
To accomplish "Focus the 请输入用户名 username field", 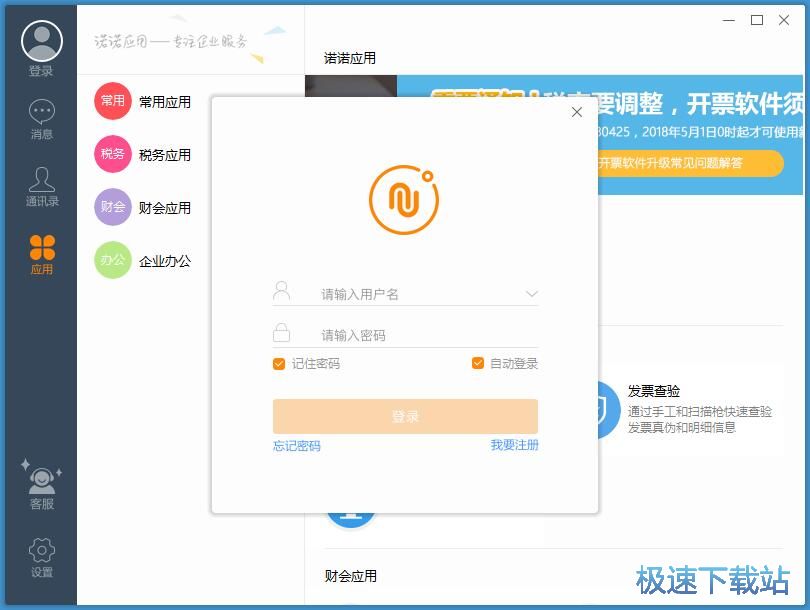I will [406, 294].
